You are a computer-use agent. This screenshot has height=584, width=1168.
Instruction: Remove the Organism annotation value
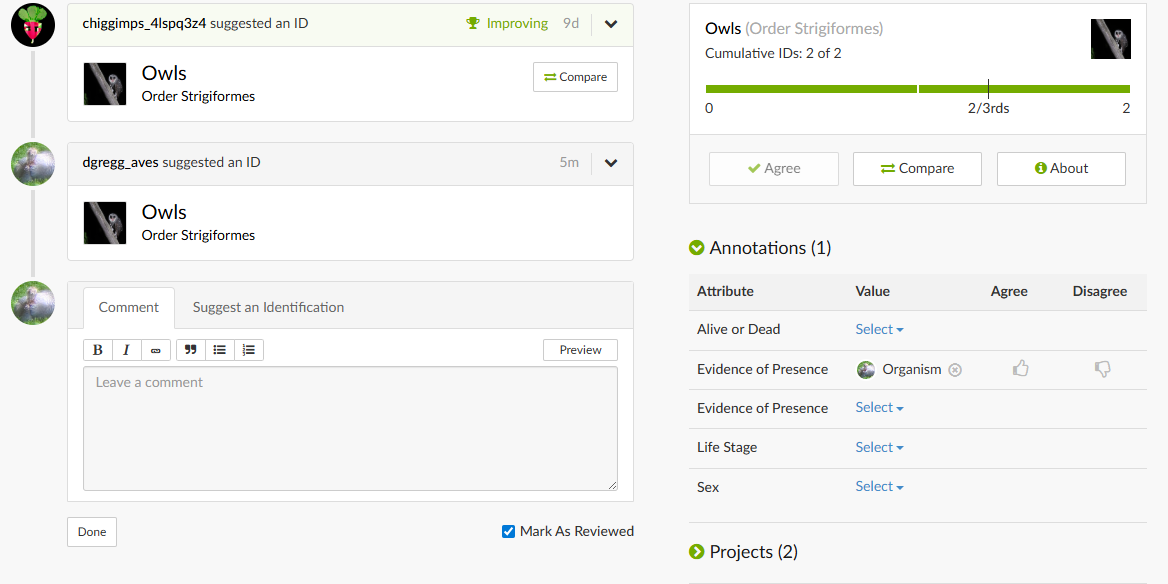point(955,370)
